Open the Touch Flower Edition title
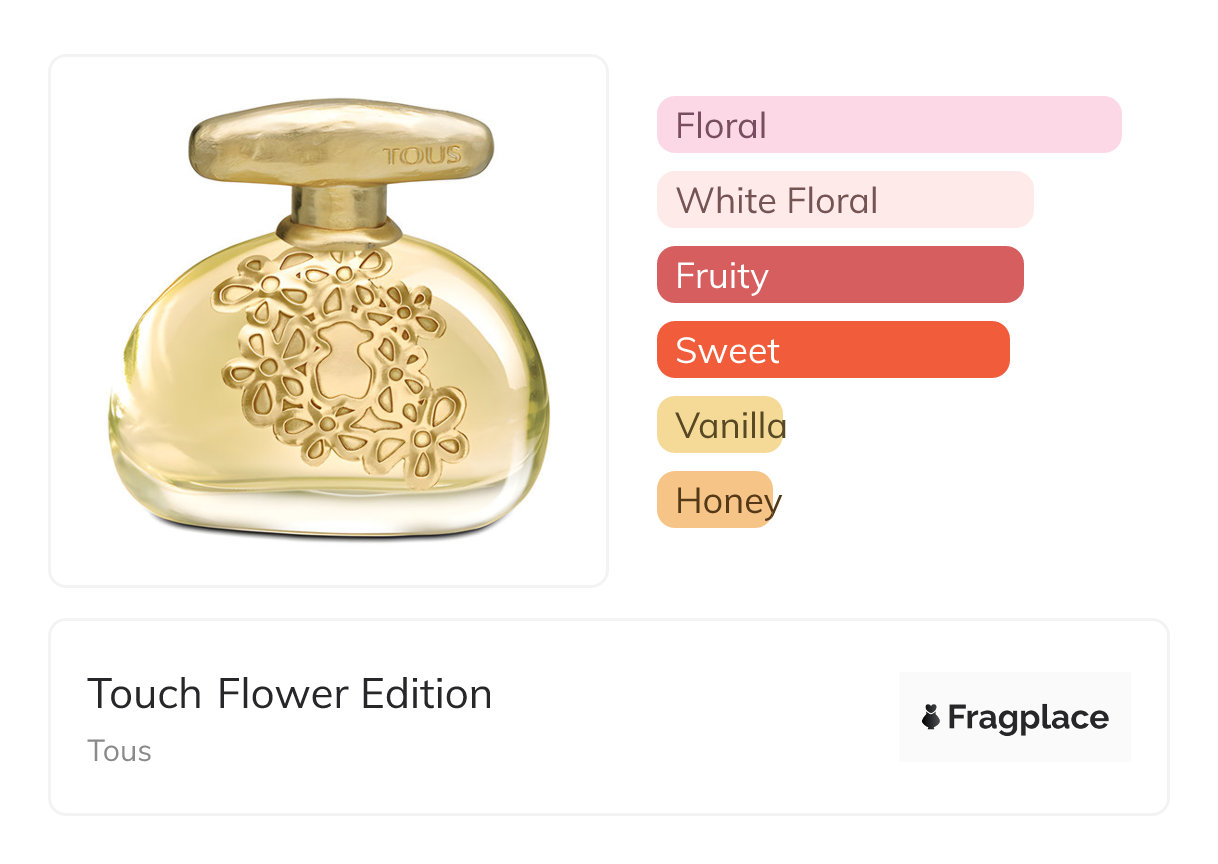Image resolution: width=1218 pixels, height=864 pixels. pyautogui.click(x=289, y=694)
